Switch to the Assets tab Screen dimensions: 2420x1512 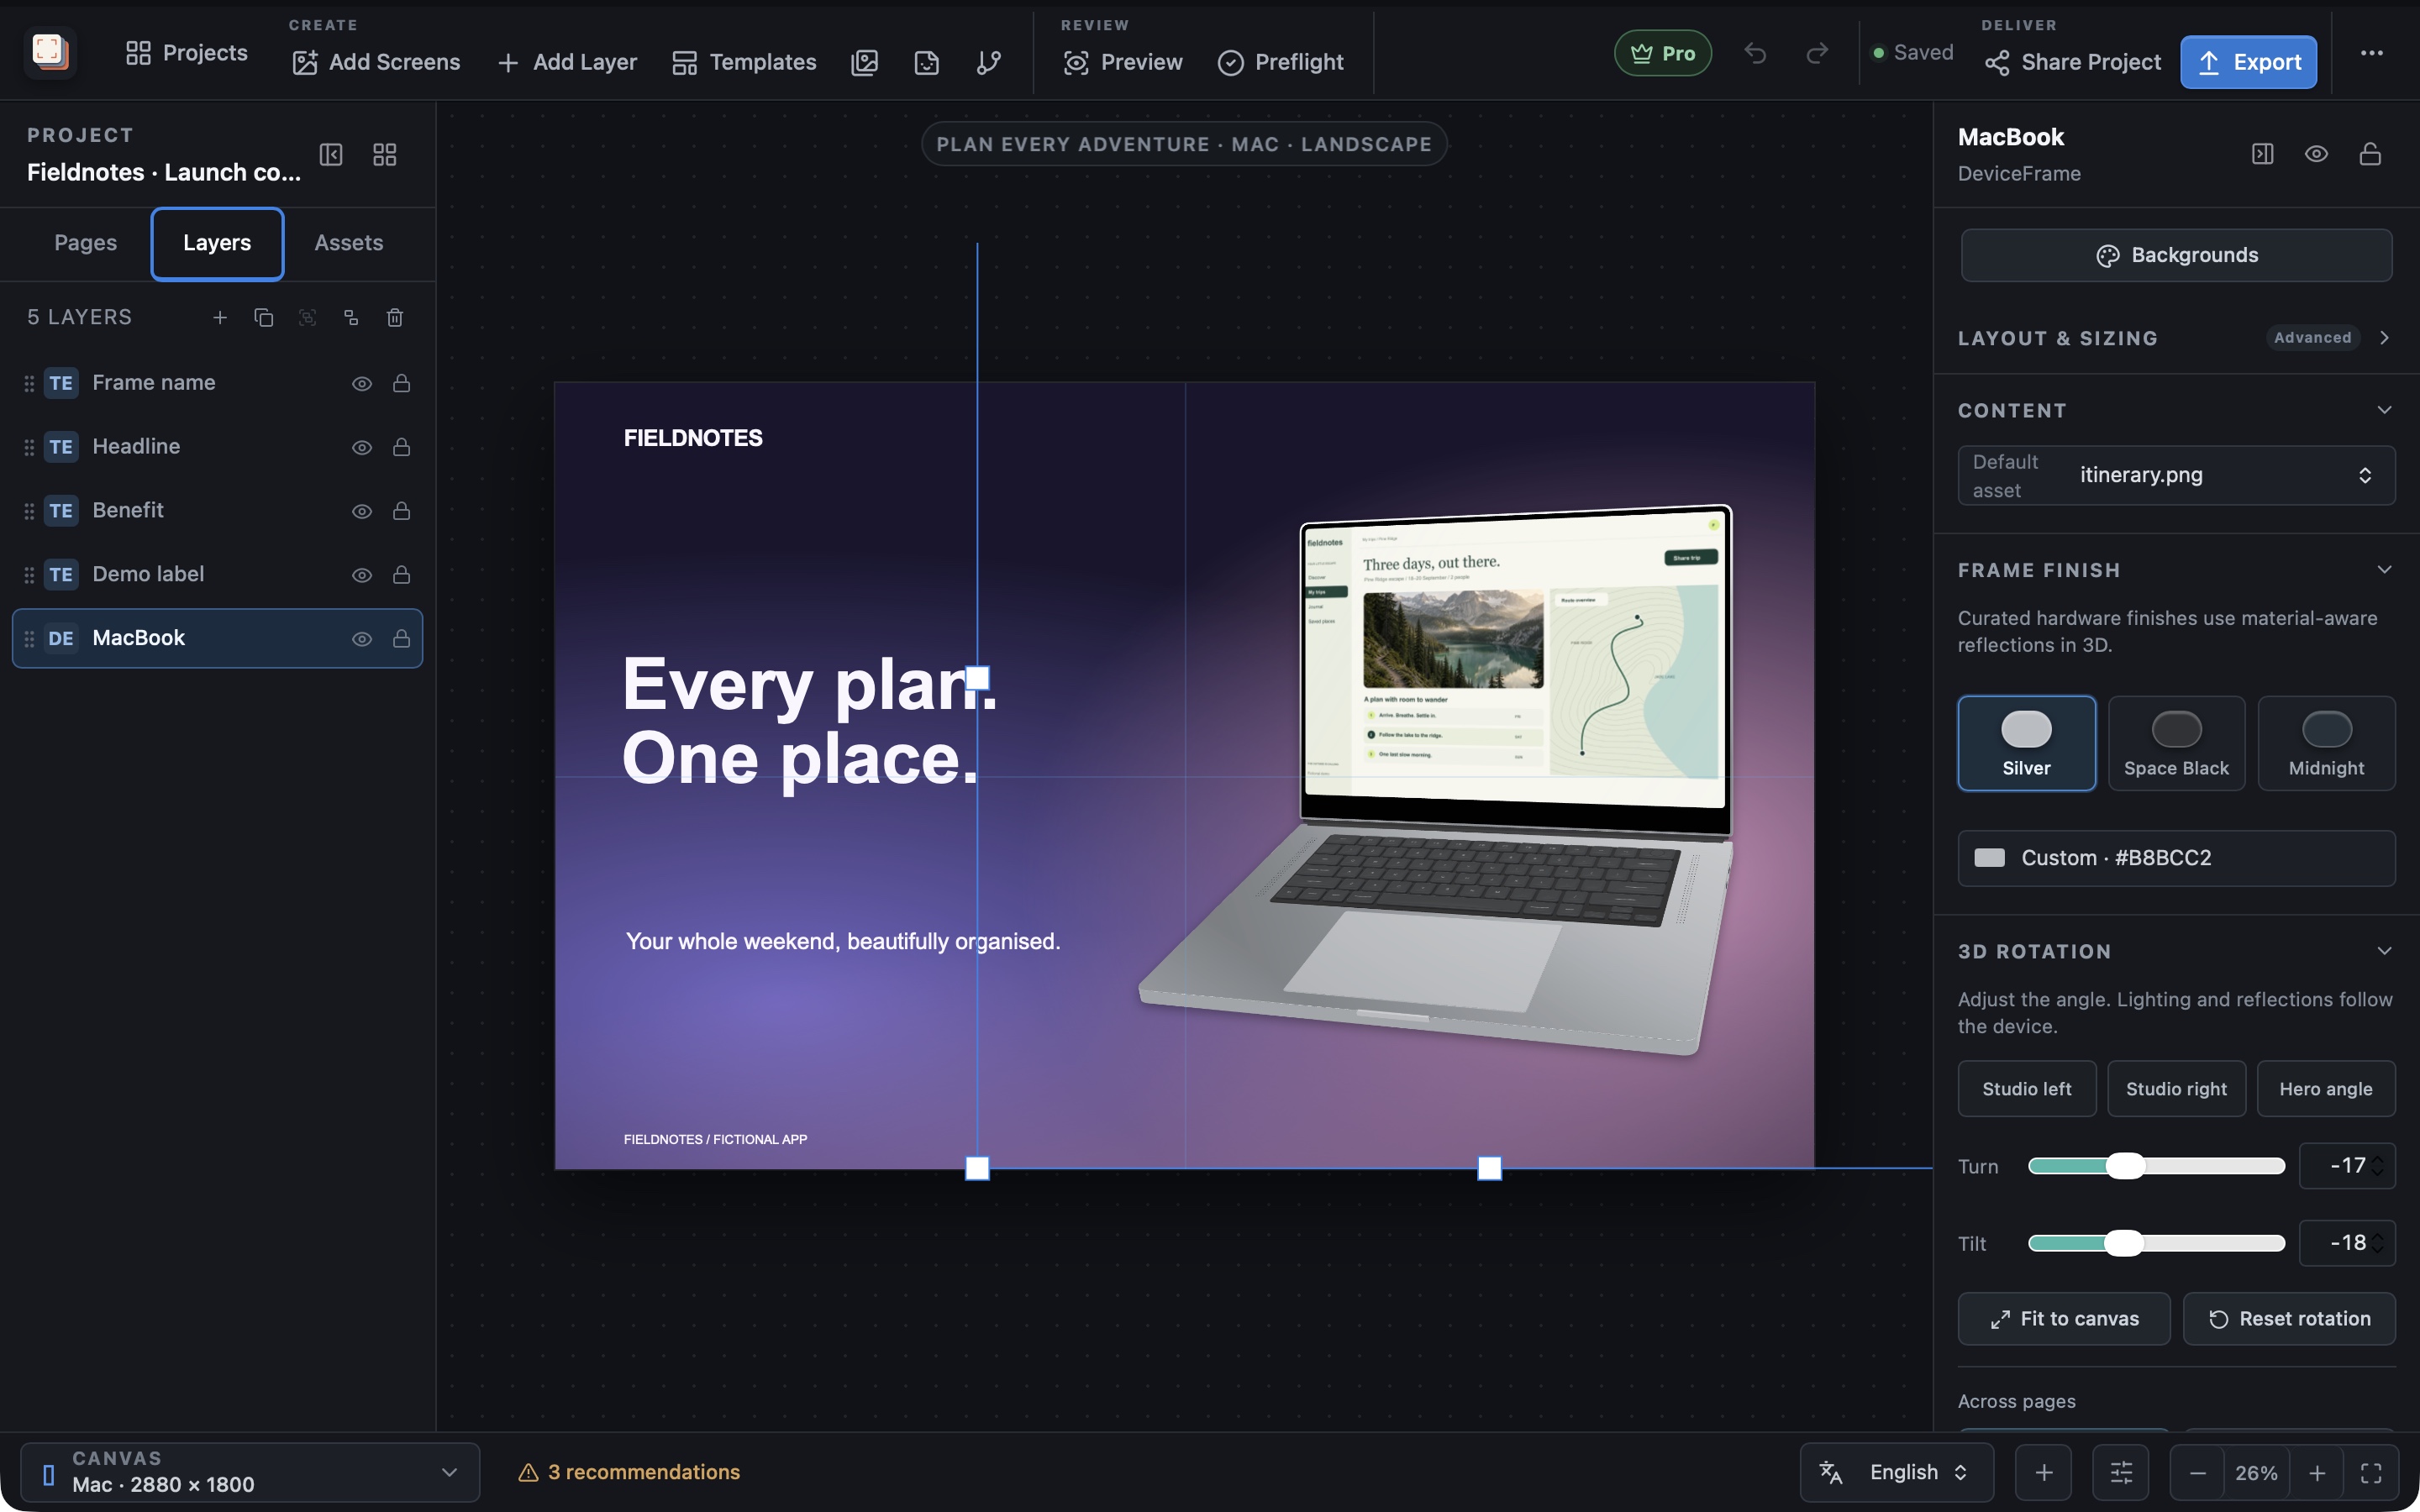coord(349,243)
